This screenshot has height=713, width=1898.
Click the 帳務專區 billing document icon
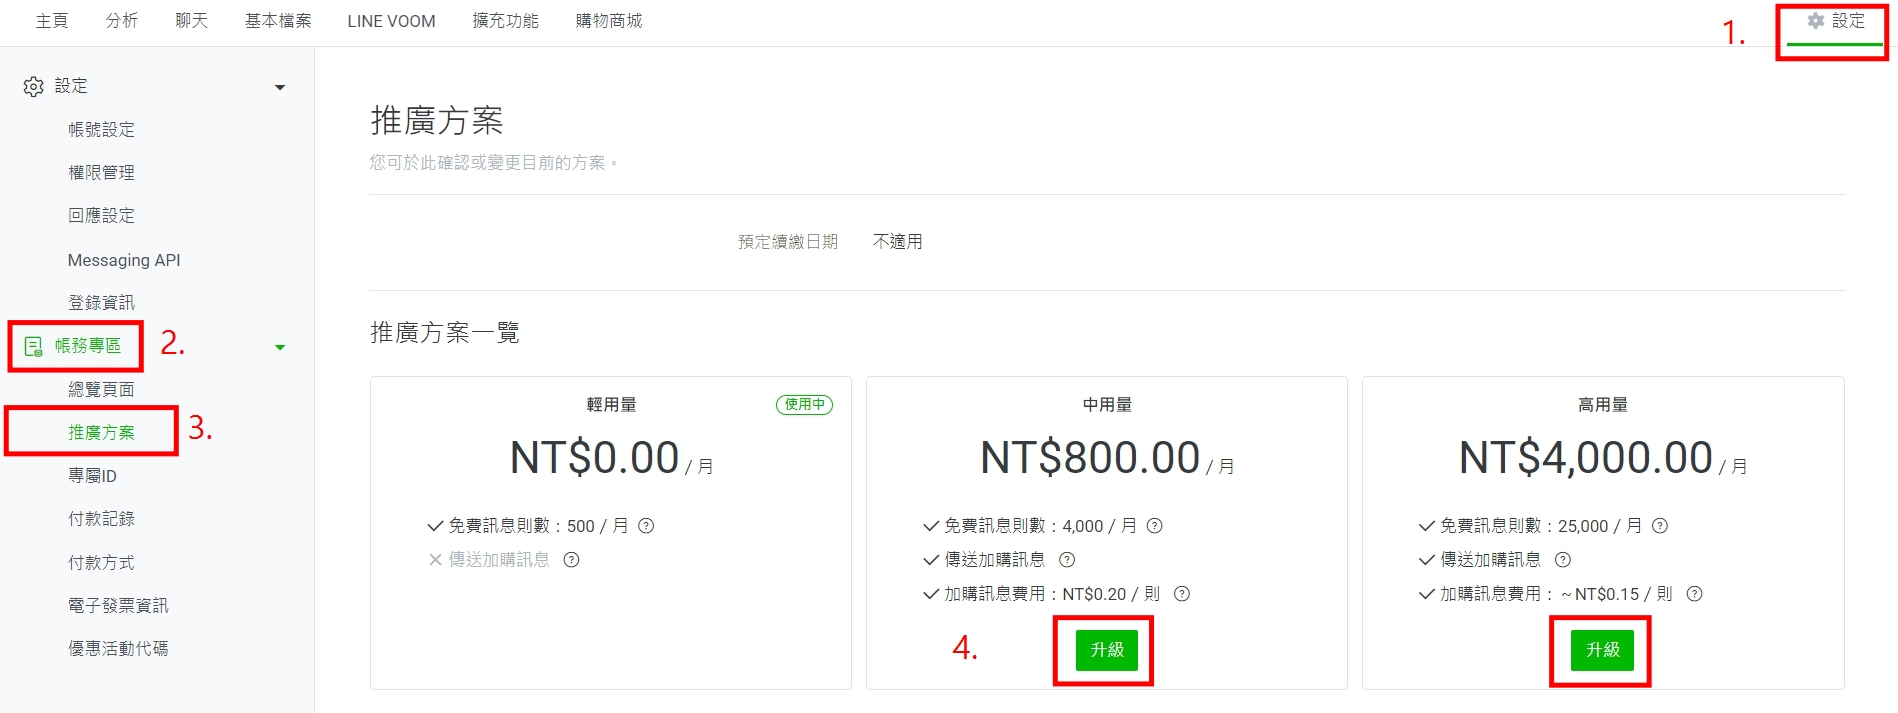pyautogui.click(x=33, y=346)
